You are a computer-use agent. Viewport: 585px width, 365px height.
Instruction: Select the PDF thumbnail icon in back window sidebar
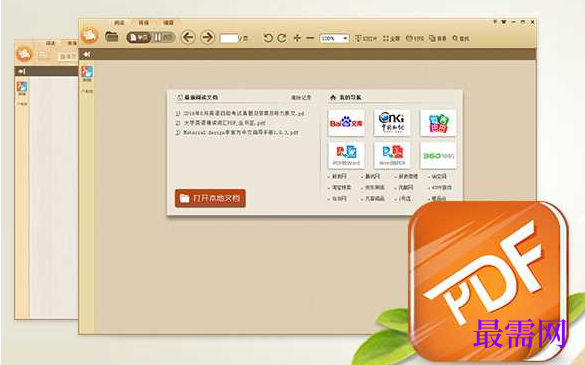22,88
